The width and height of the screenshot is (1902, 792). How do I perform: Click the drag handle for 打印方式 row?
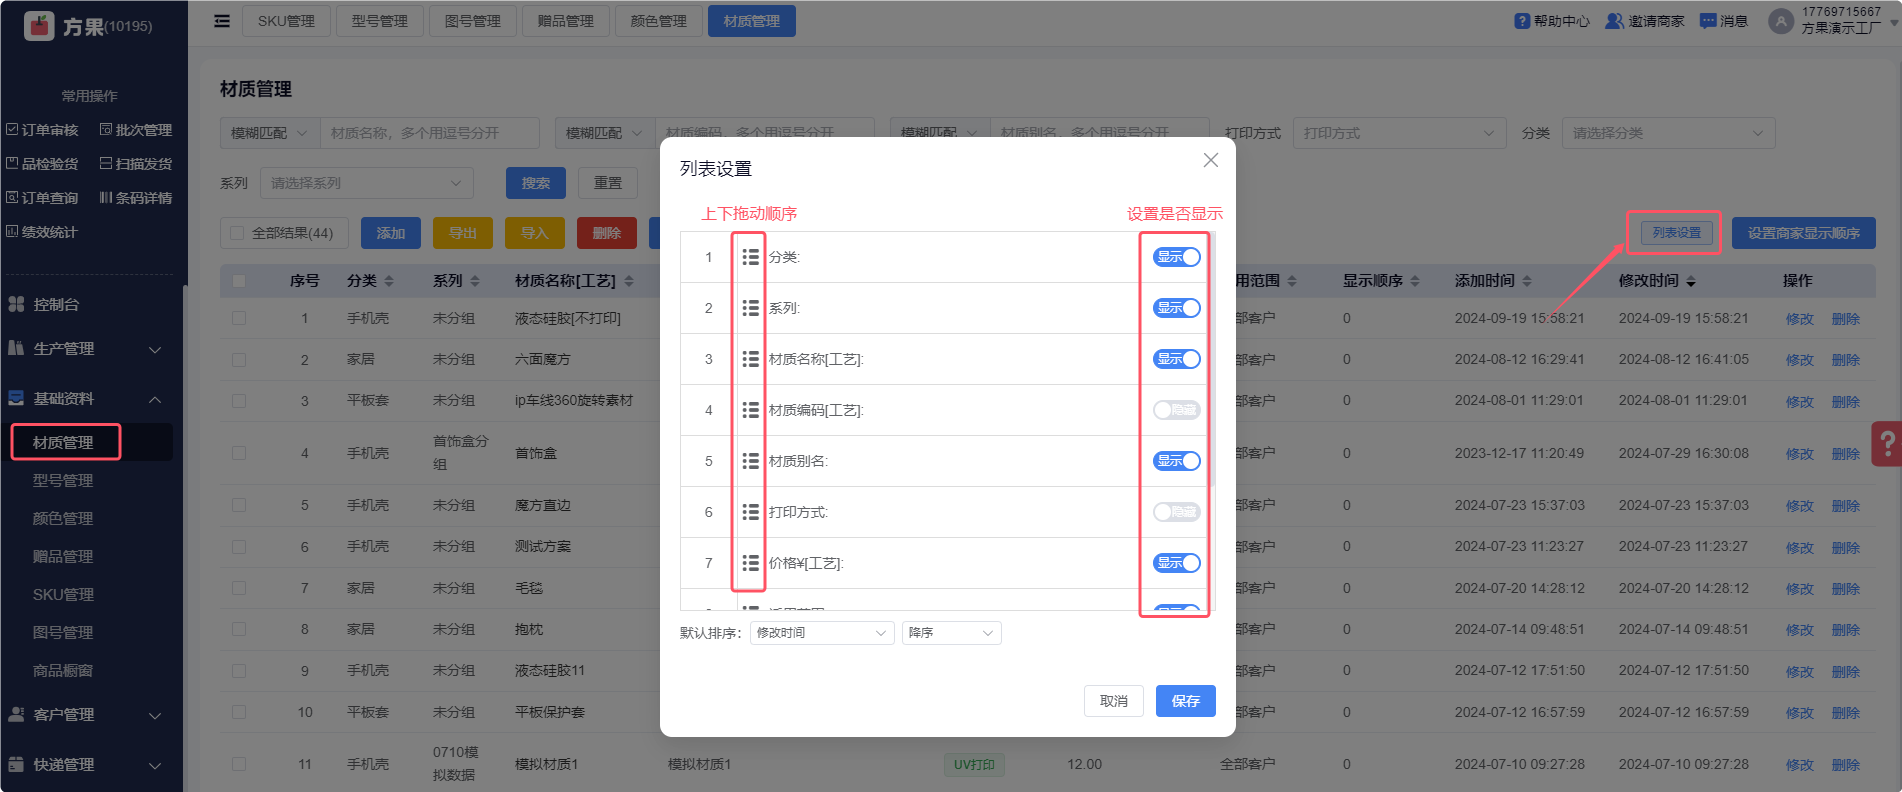750,512
